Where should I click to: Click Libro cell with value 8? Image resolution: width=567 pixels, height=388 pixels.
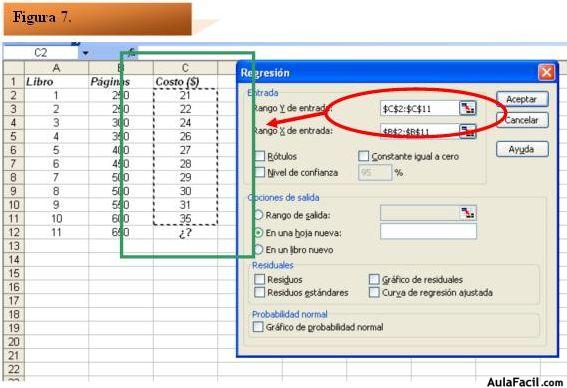click(56, 191)
